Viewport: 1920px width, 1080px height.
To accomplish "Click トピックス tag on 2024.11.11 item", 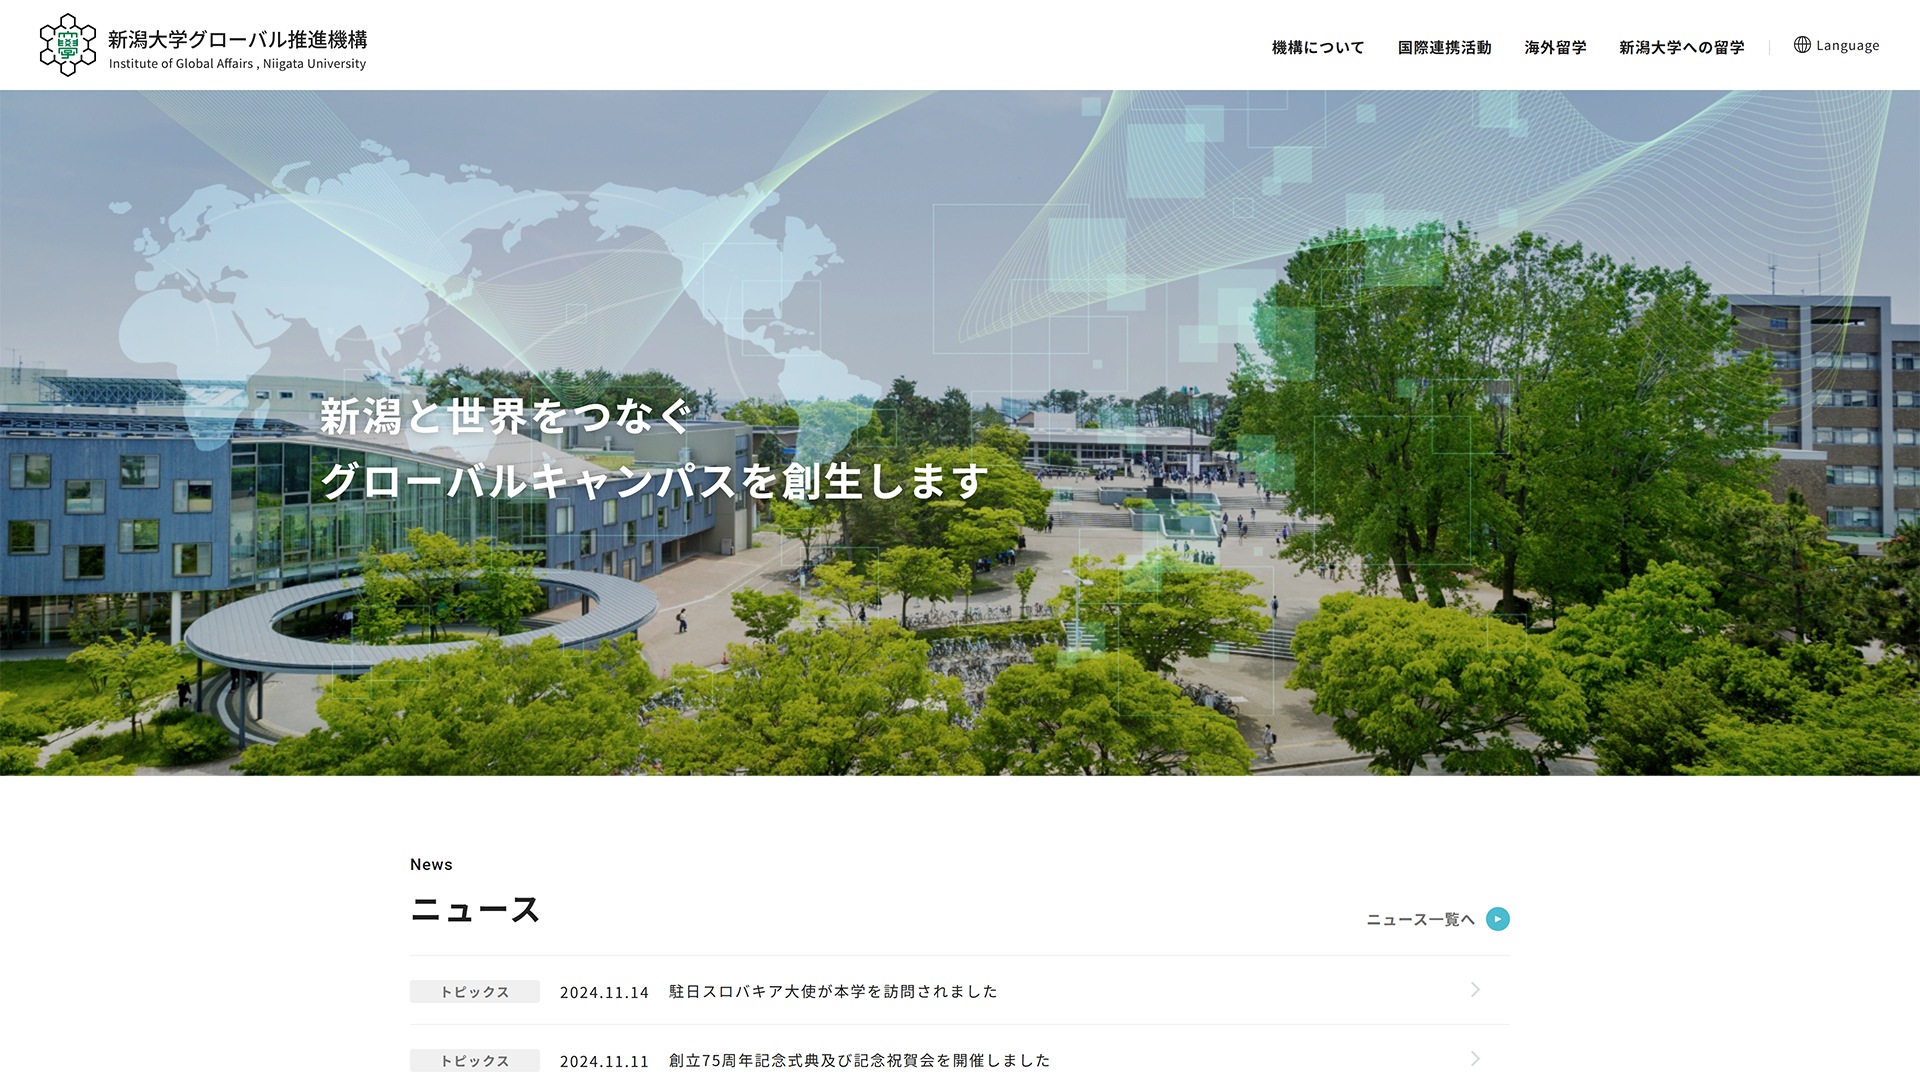I will click(475, 1061).
